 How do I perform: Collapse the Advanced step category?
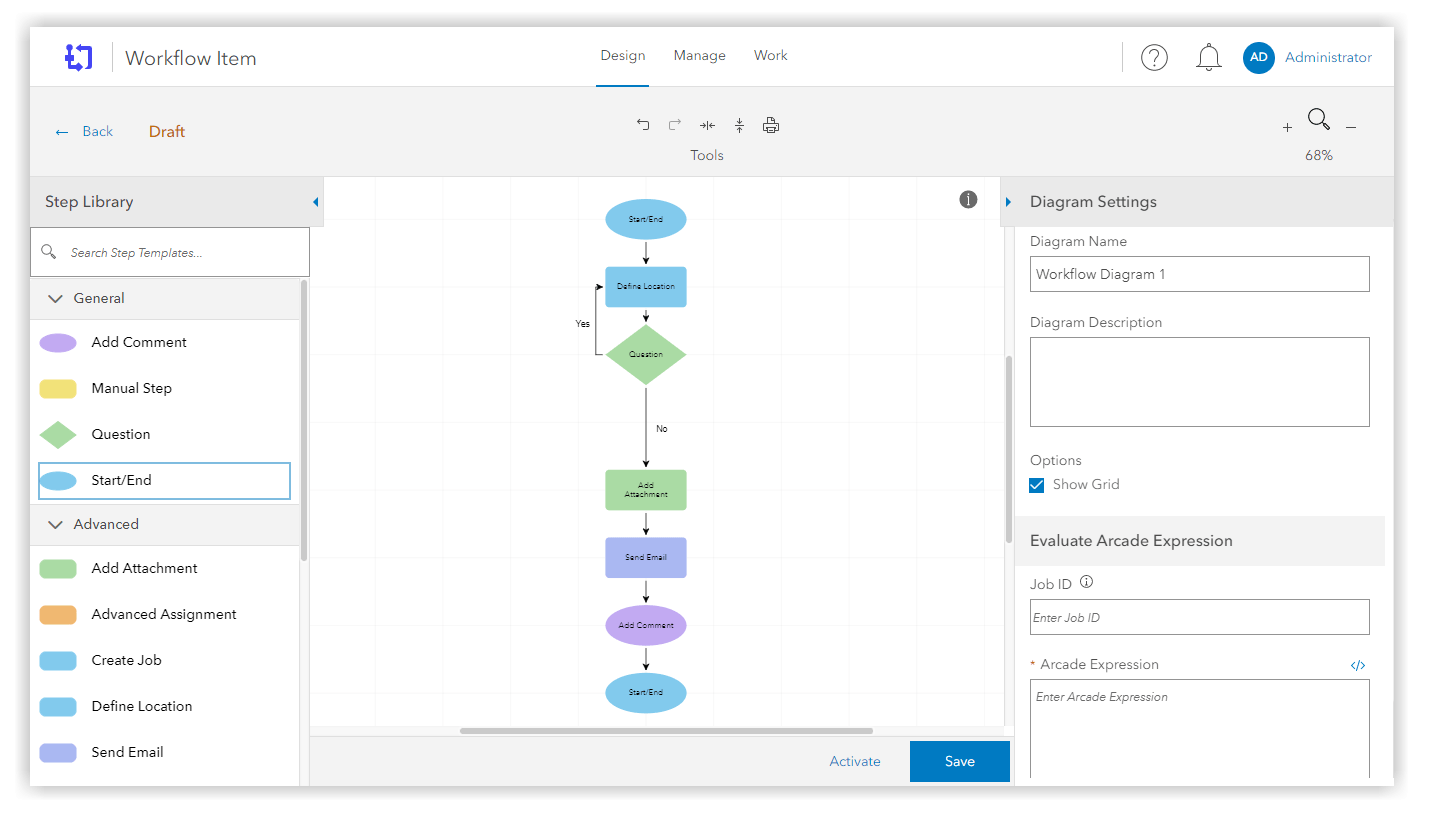pyautogui.click(x=56, y=524)
